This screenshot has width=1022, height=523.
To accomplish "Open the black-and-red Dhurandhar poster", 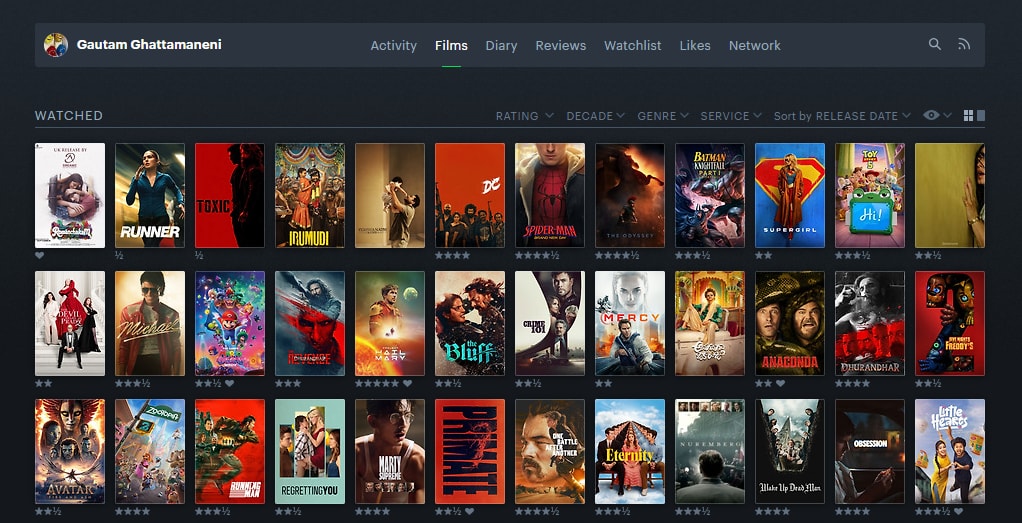I will tap(869, 323).
